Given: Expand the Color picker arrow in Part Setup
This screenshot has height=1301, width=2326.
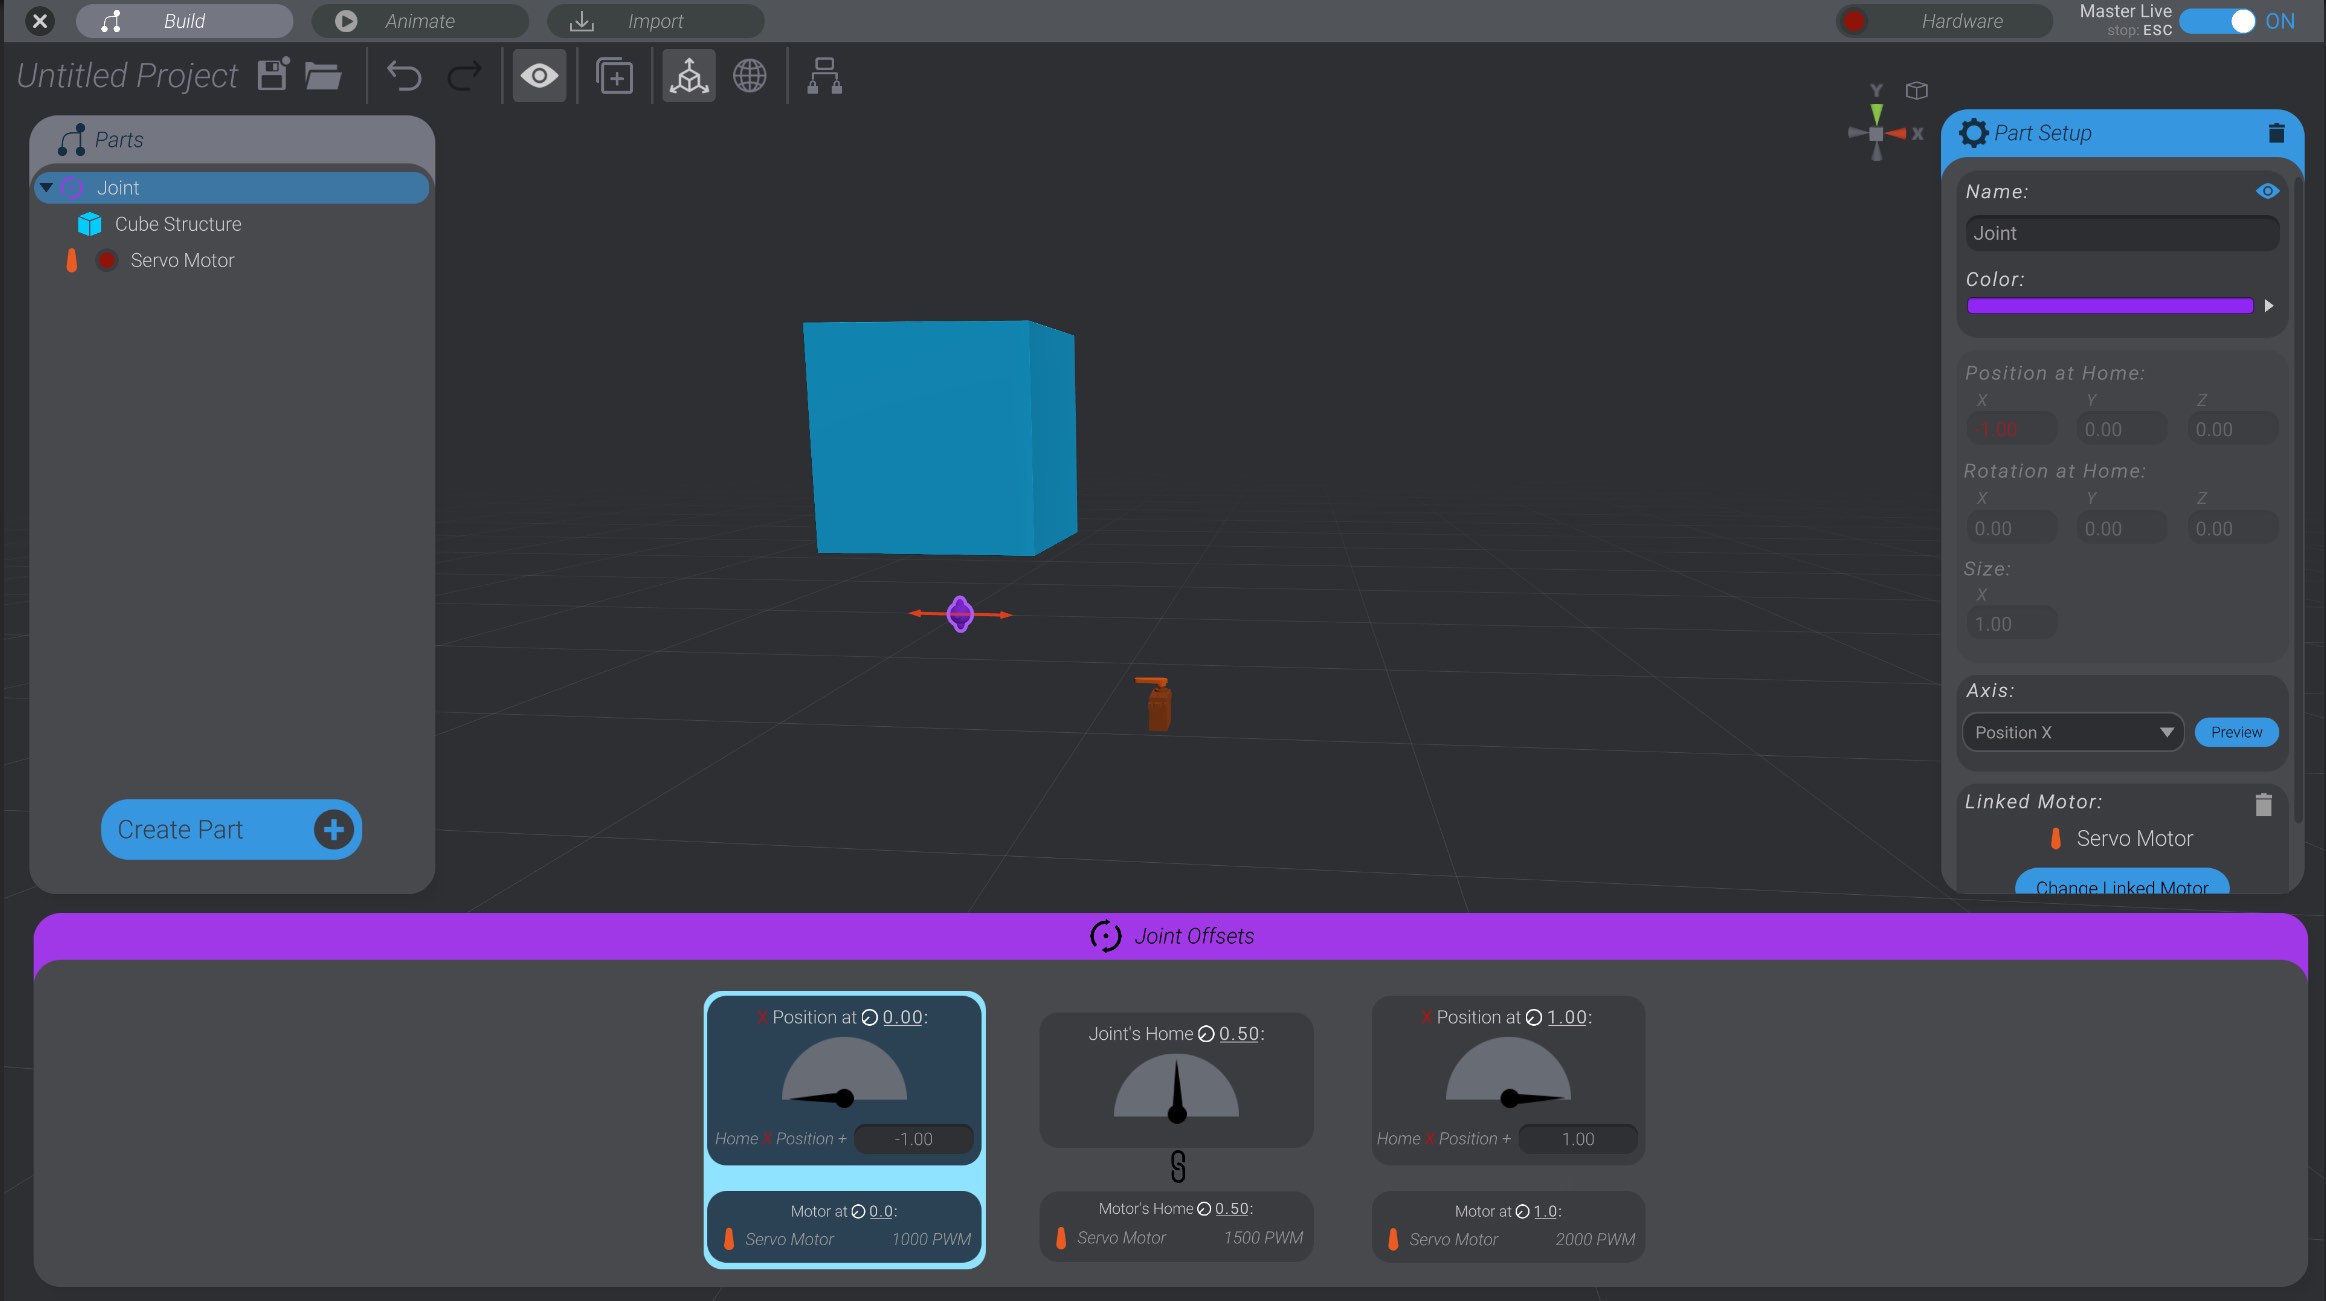Looking at the screenshot, I should point(2268,306).
